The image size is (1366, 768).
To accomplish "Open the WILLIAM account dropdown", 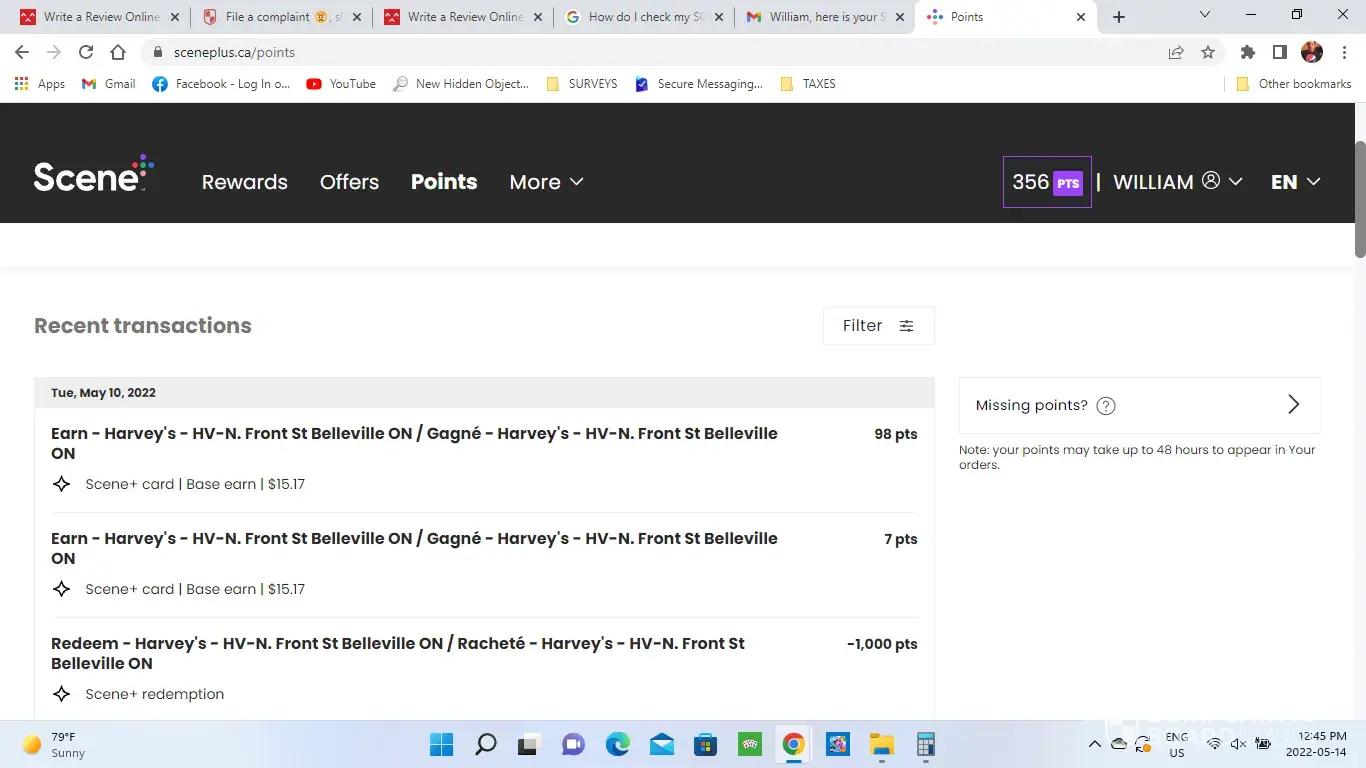I will click(x=1177, y=182).
